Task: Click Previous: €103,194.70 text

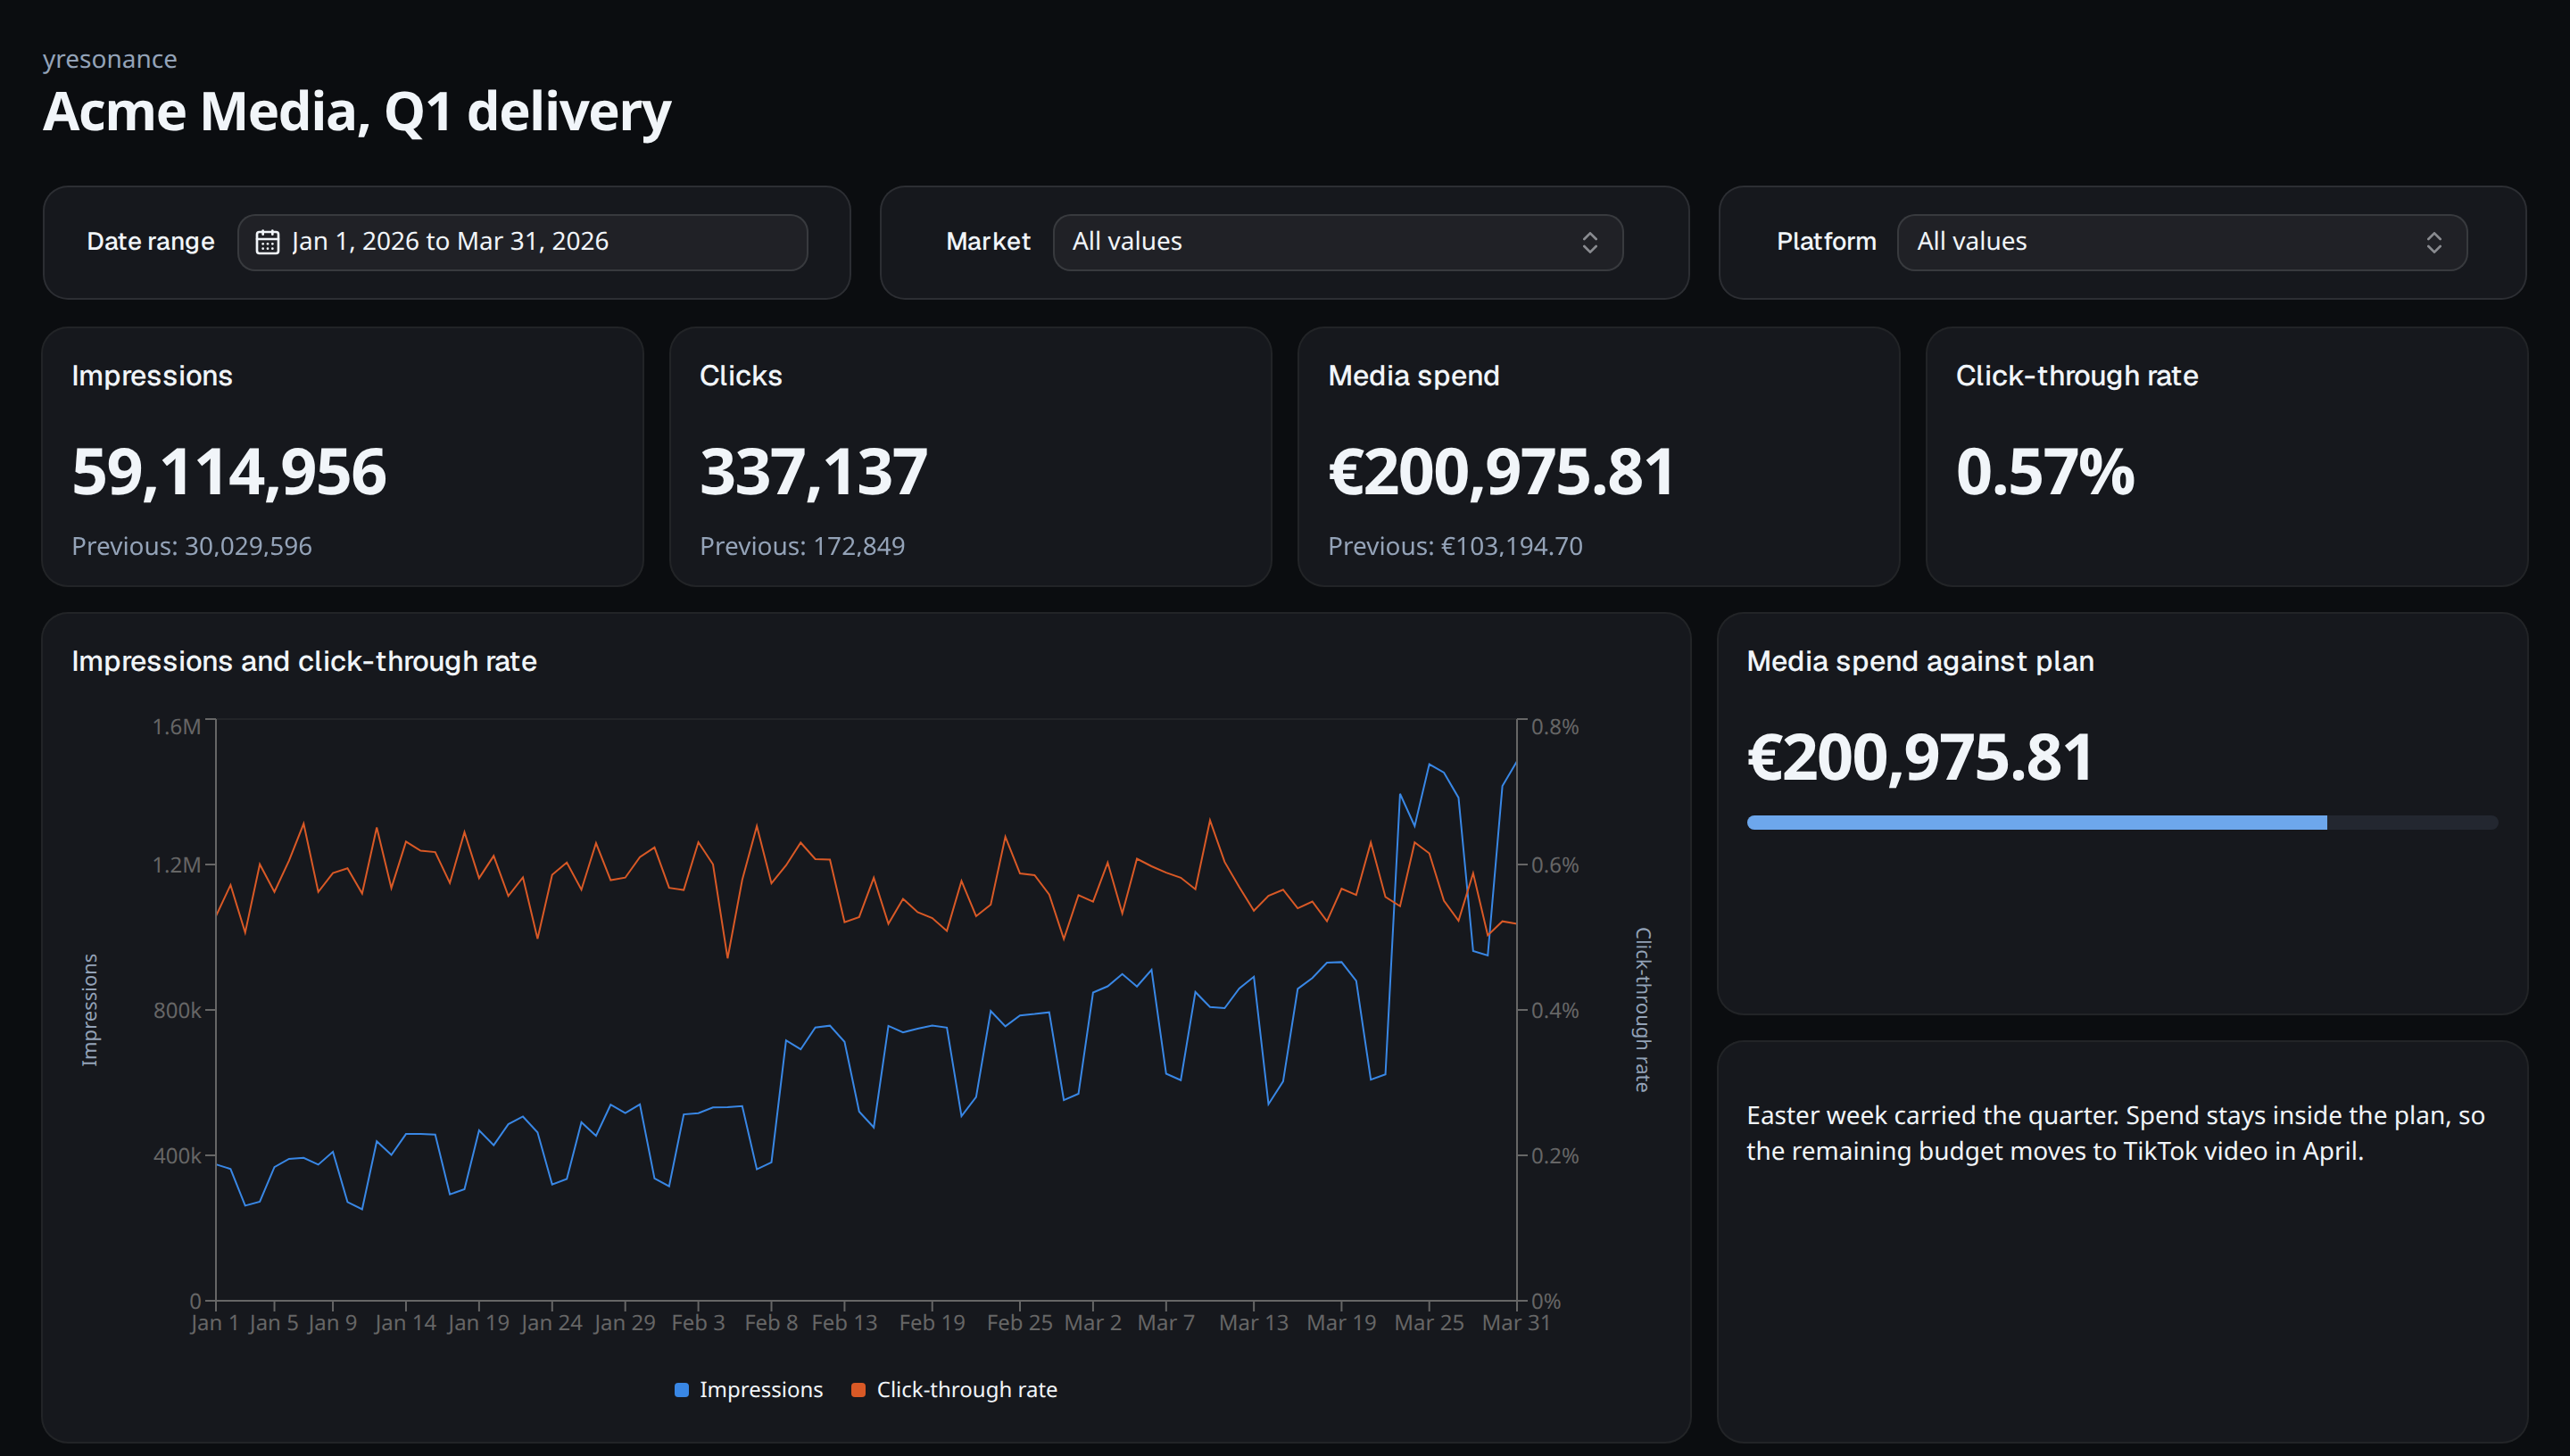Action: click(x=1454, y=546)
